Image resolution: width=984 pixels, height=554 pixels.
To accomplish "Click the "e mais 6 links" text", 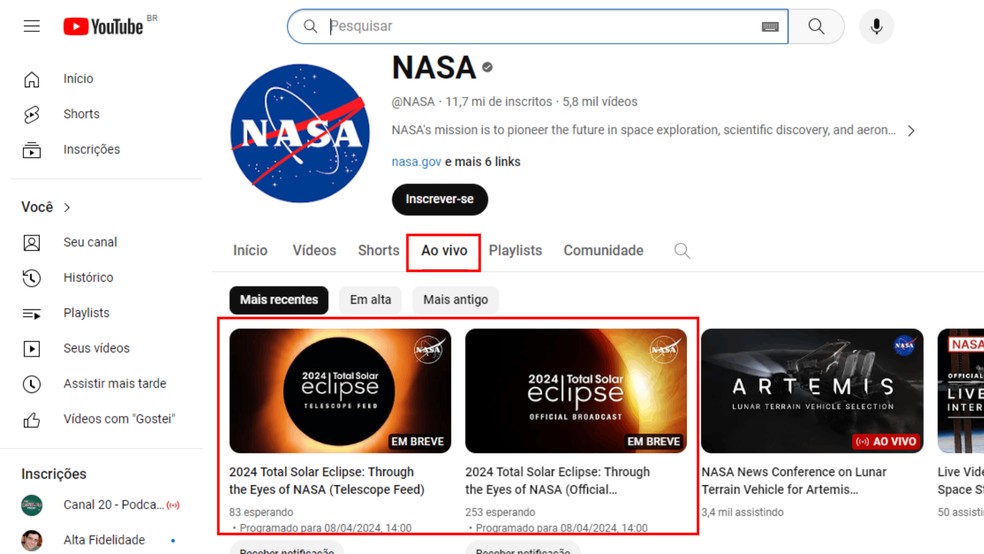I will (x=483, y=162).
